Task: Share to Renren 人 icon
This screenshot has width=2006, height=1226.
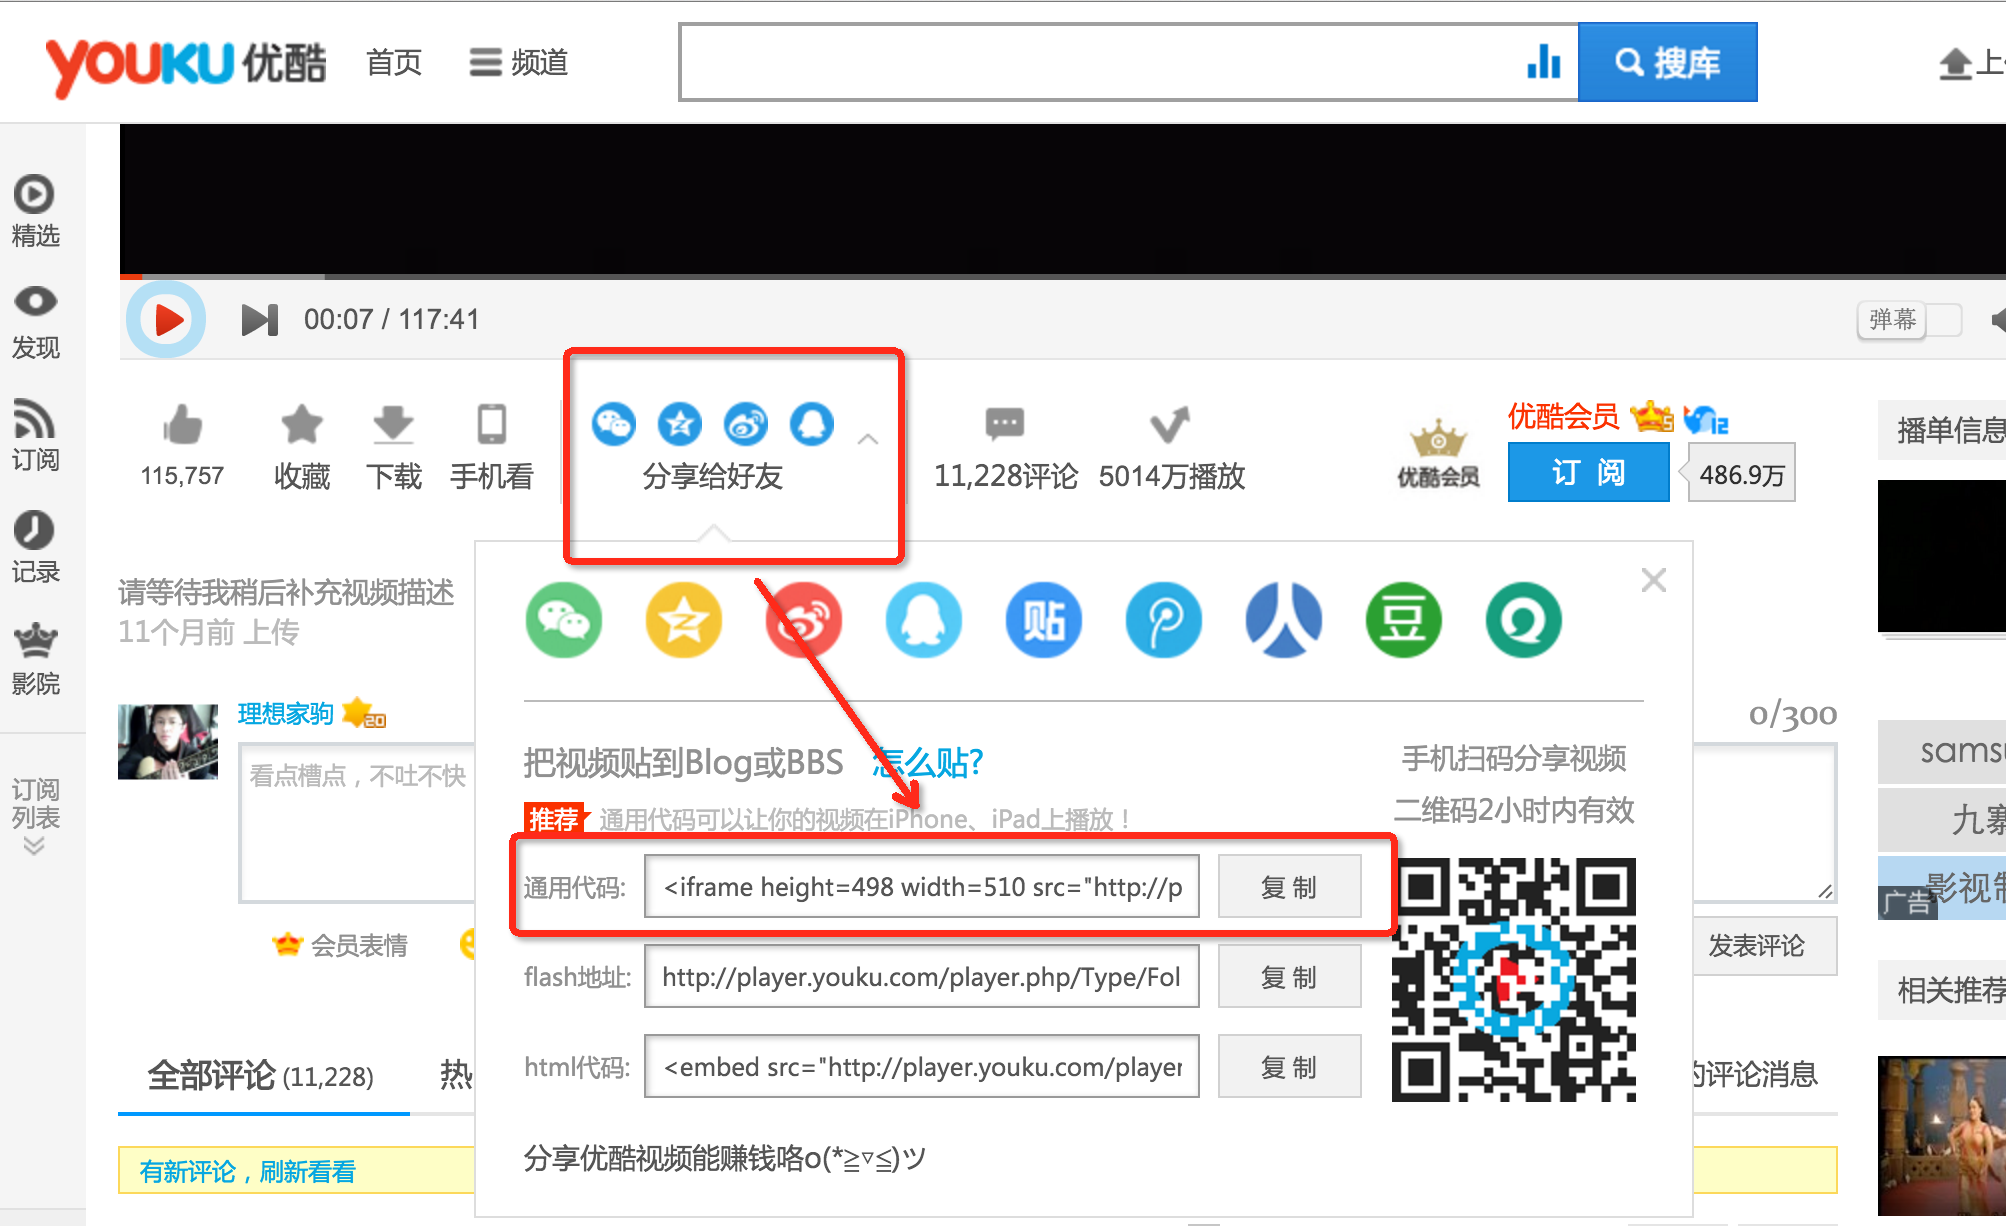Action: [x=1284, y=620]
